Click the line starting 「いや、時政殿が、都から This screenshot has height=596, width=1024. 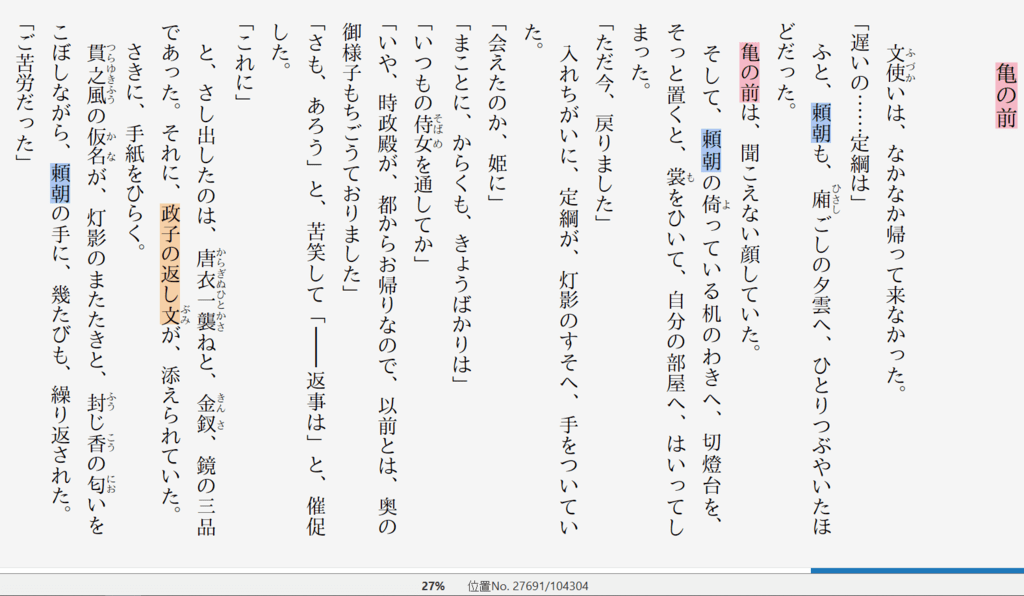[x=388, y=281]
